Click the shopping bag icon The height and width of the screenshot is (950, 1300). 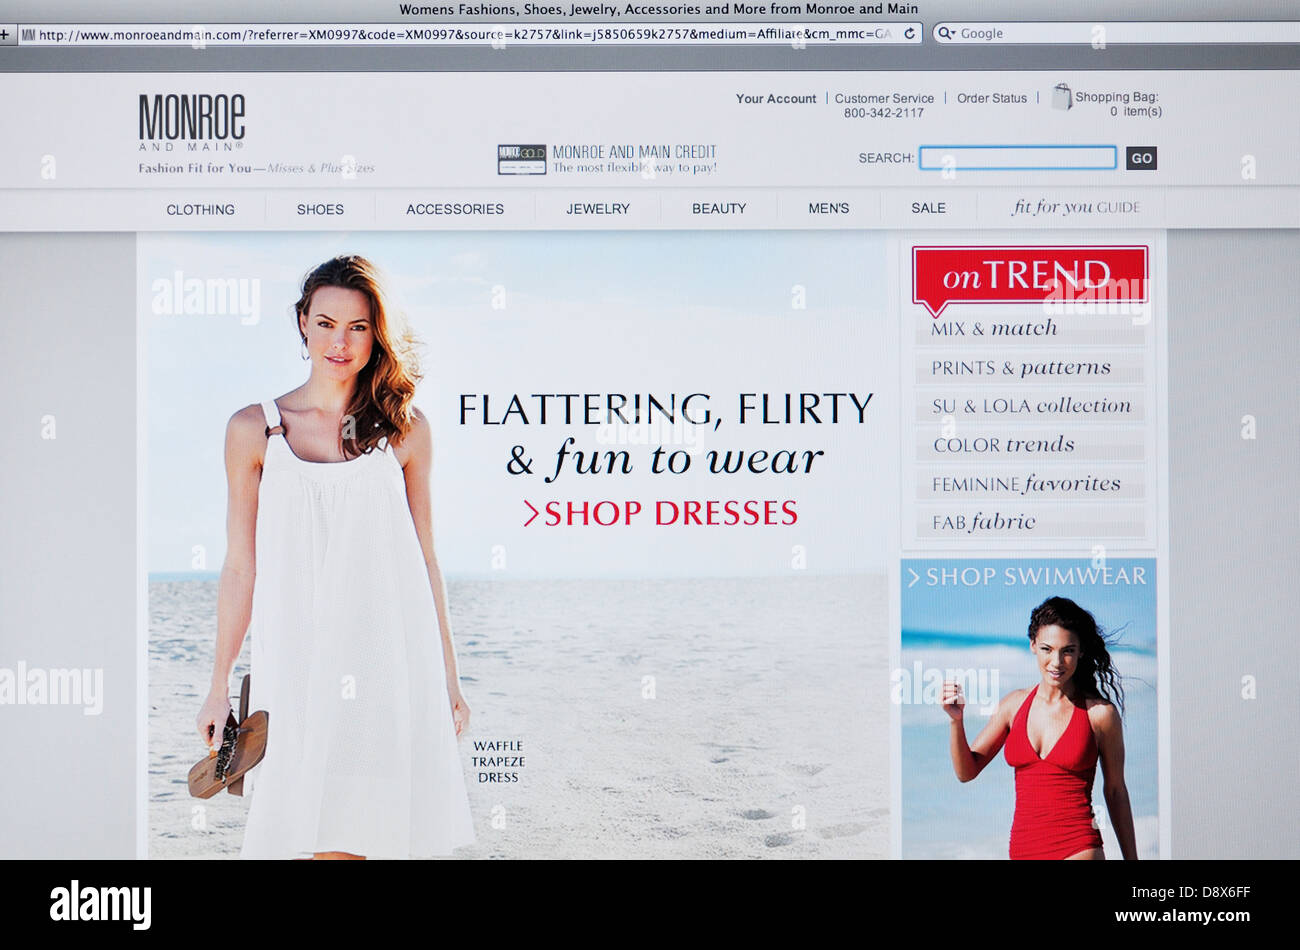(x=1061, y=97)
